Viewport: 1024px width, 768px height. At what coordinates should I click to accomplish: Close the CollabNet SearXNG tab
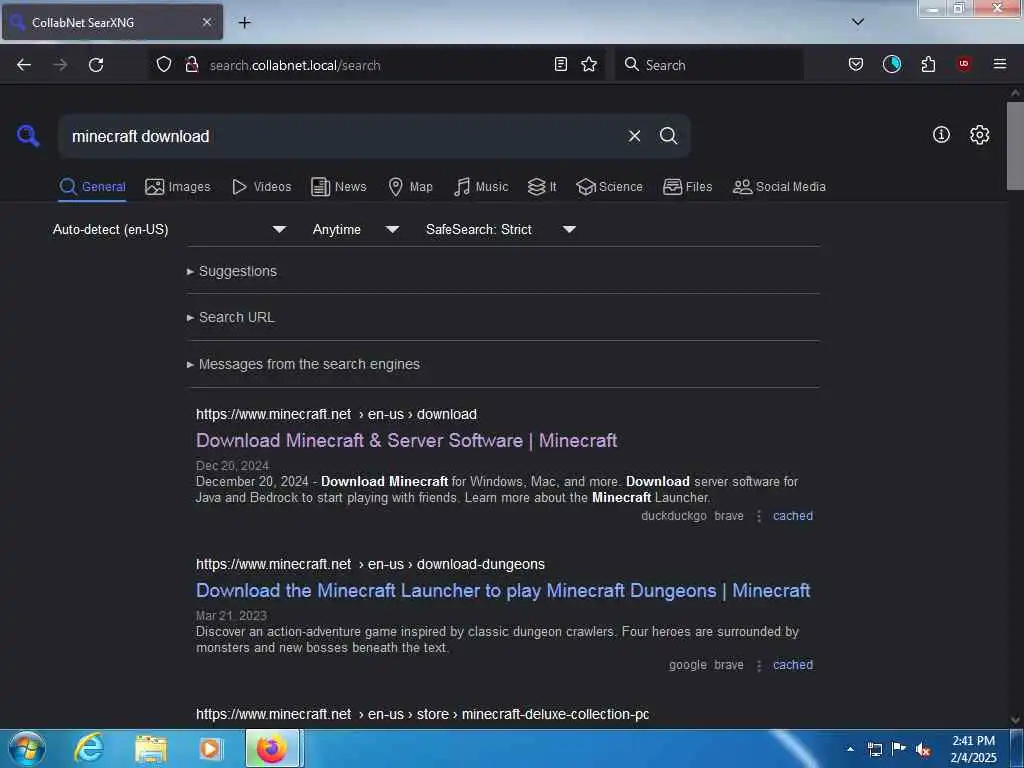click(x=207, y=22)
